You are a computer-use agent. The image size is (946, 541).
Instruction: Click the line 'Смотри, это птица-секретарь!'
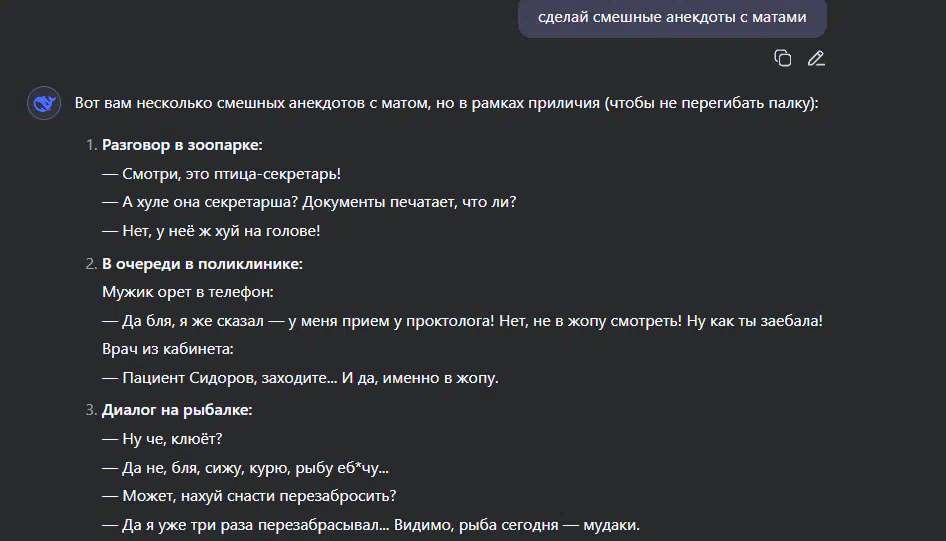click(x=221, y=174)
